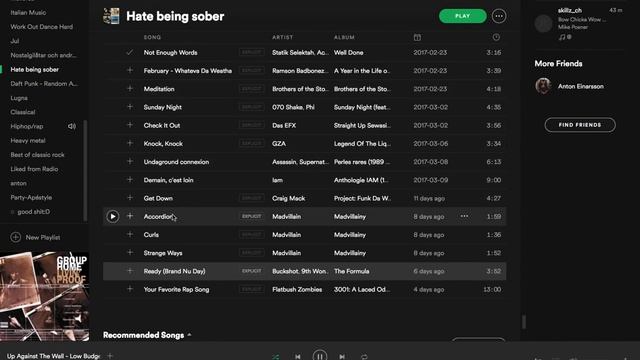Viewport: 640px width, 360px height.
Task: Add Meditation to library with plus
Action: [x=130, y=89]
